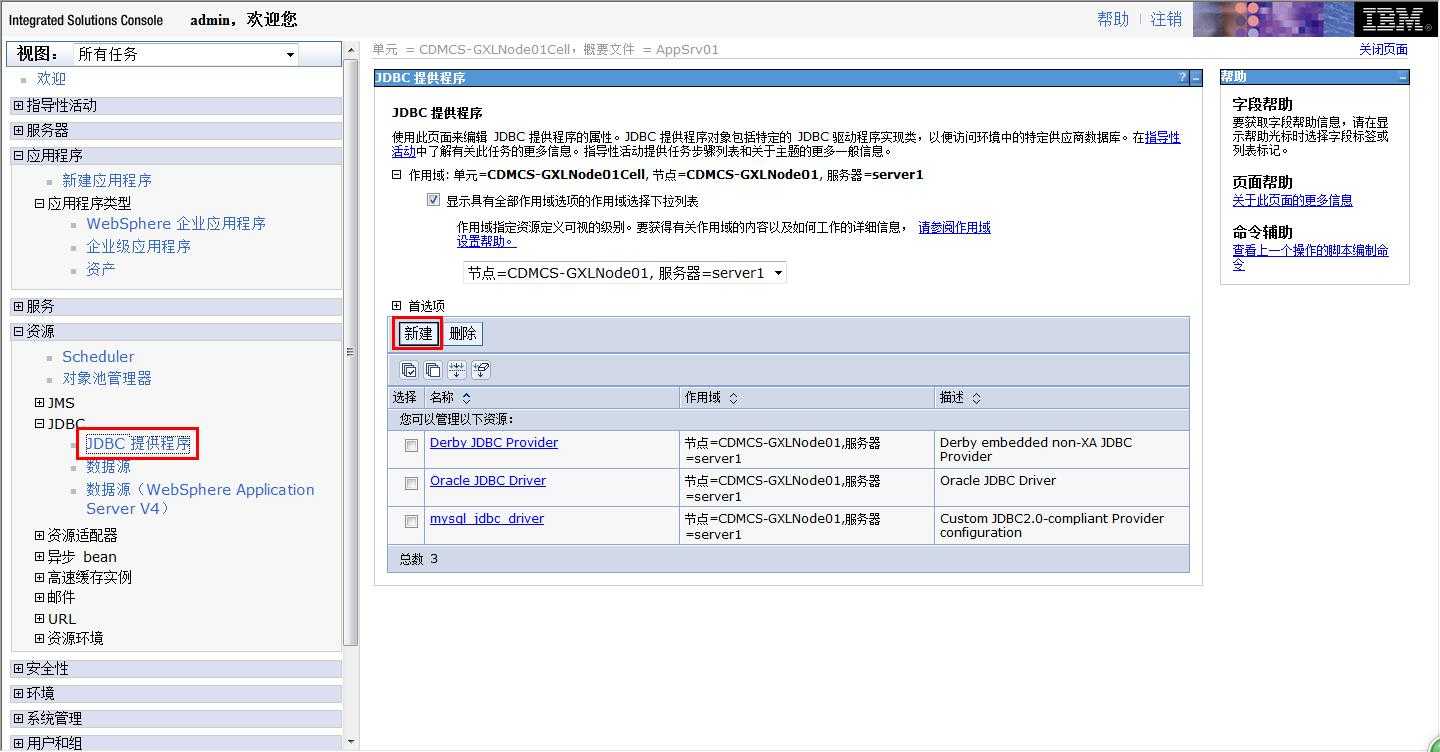Minimize the 帮助 panel with the dash icon
The width and height of the screenshot is (1440, 752).
tap(1402, 77)
